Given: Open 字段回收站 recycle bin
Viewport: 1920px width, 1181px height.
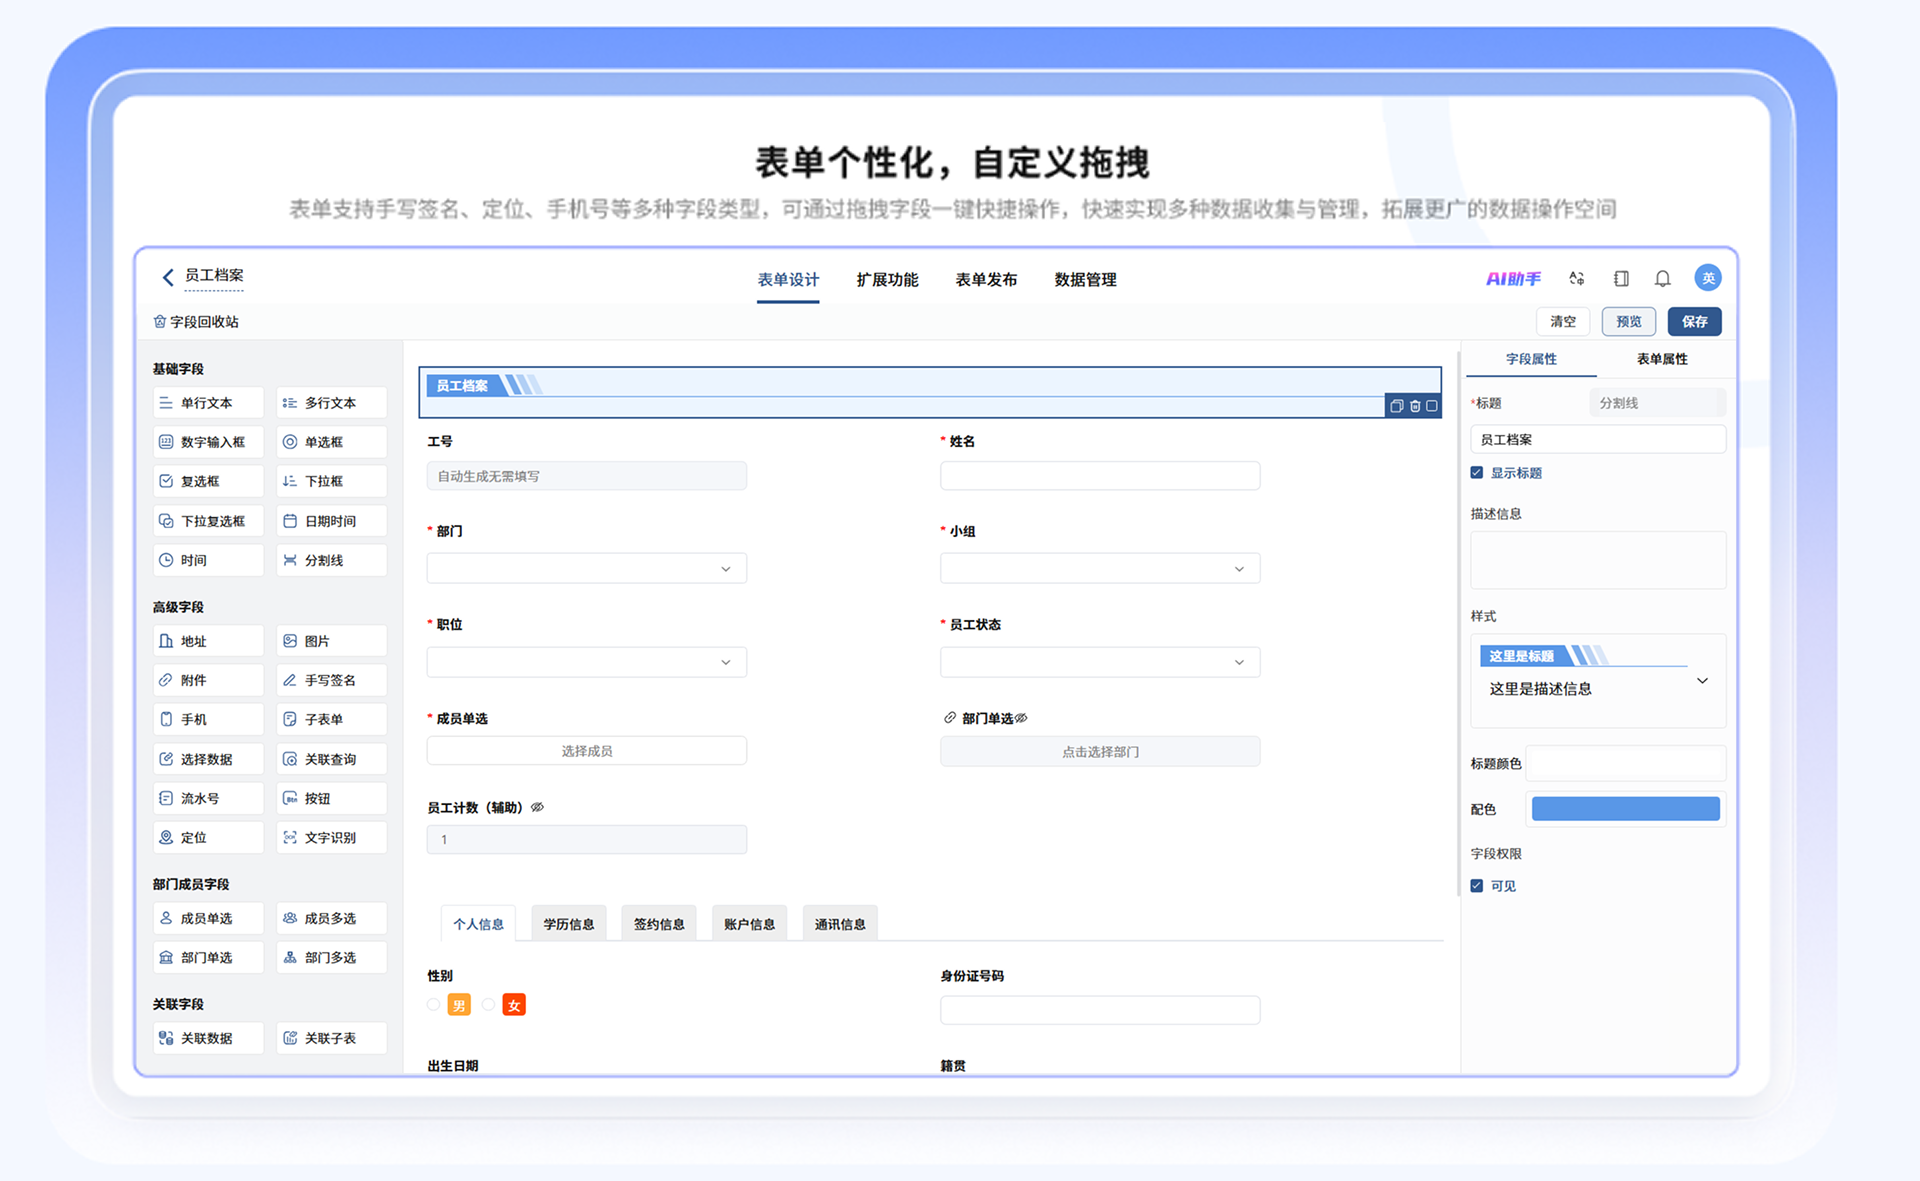Looking at the screenshot, I should pos(196,322).
